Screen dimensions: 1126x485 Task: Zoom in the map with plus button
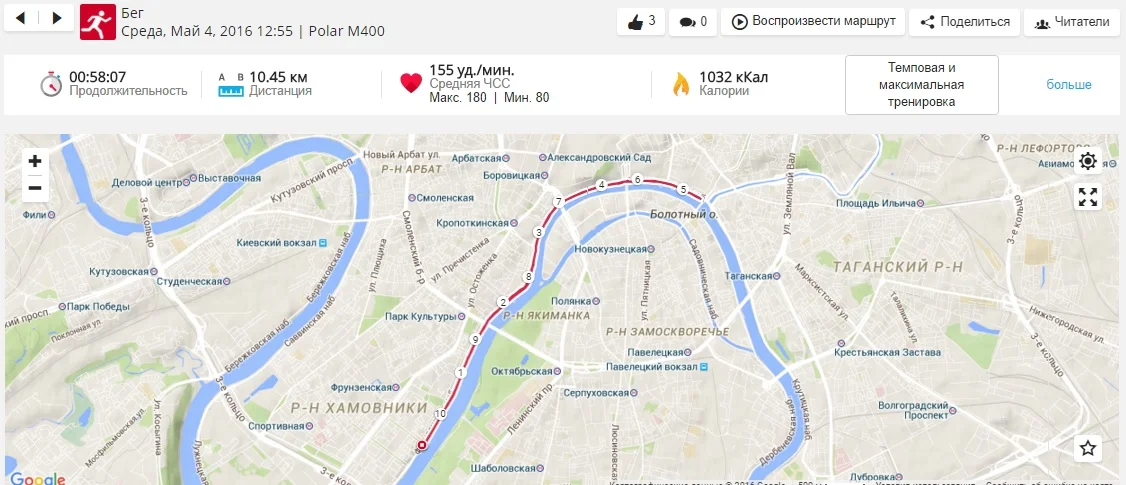(x=34, y=162)
